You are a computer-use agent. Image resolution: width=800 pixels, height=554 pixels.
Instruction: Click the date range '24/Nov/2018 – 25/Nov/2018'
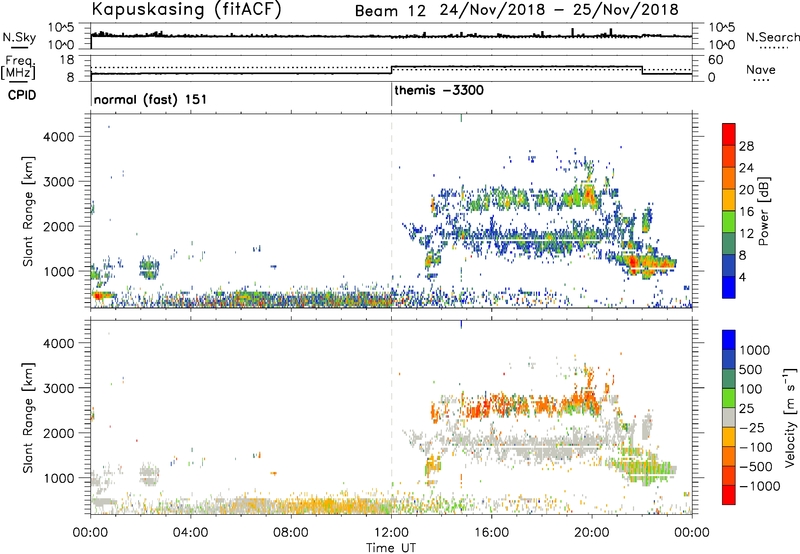point(559,10)
